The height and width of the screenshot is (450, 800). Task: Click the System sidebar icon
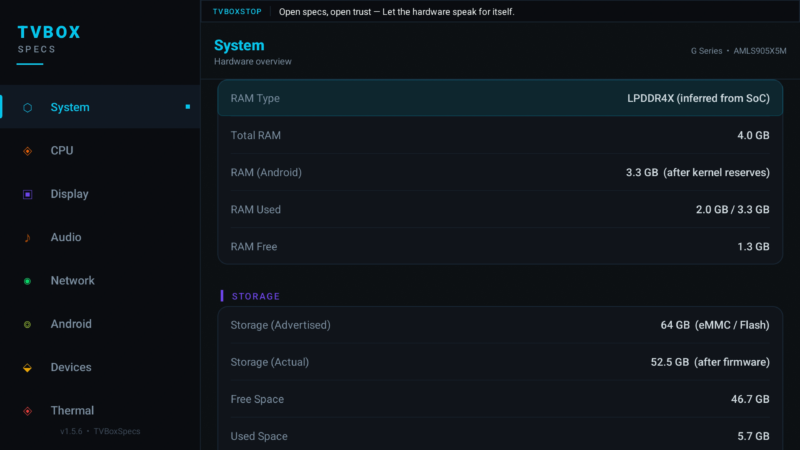coord(28,107)
